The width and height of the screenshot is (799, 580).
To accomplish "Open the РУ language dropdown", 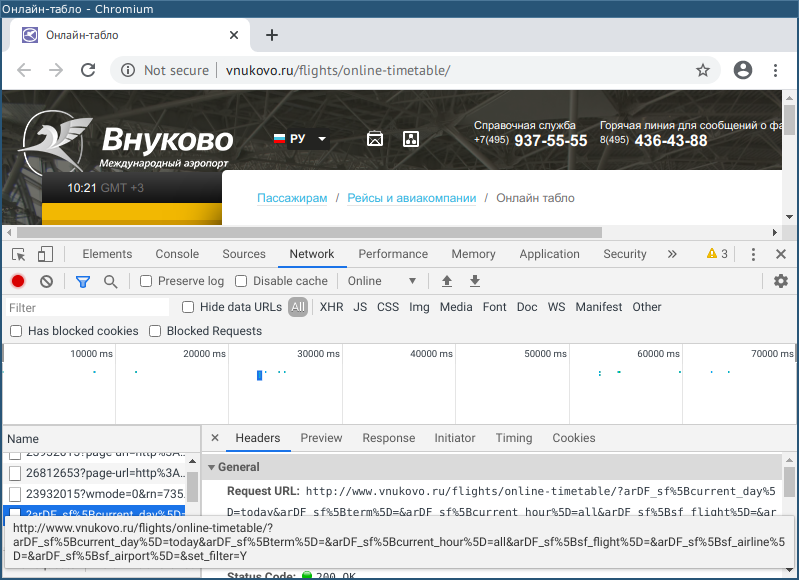I will click(x=300, y=139).
